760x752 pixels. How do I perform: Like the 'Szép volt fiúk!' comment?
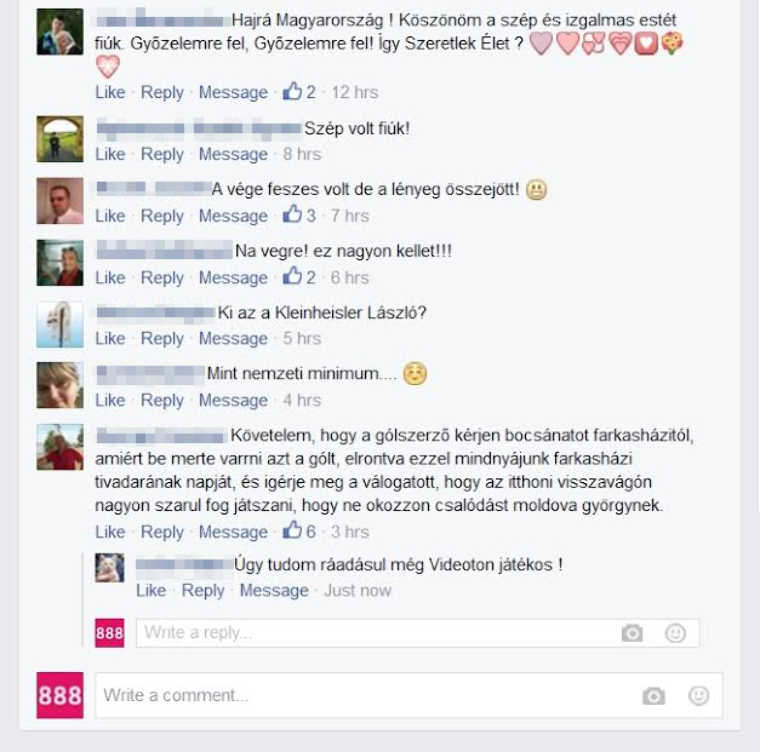tap(110, 154)
